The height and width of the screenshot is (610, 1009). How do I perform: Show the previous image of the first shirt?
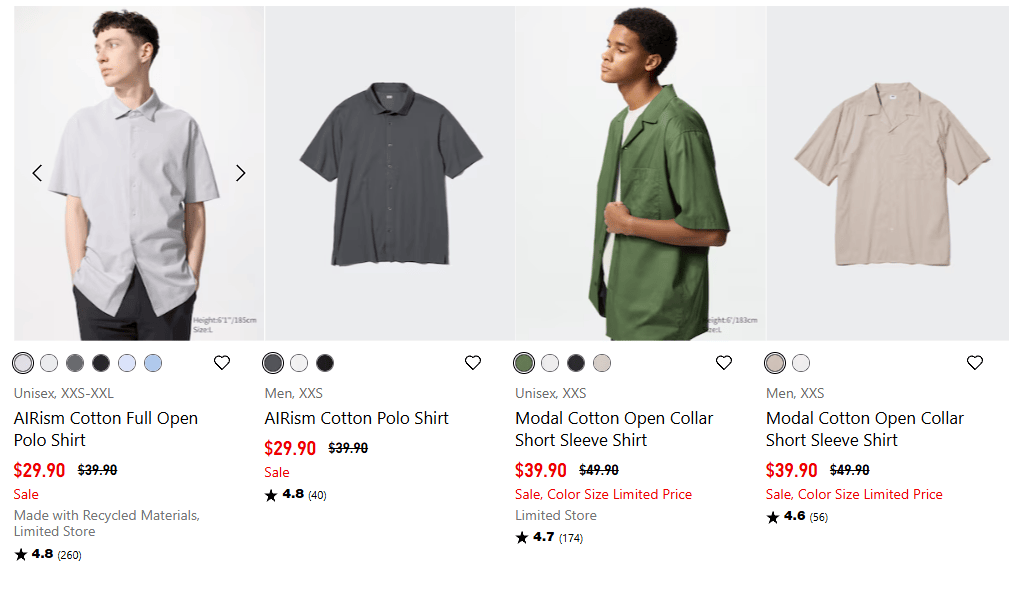pyautogui.click(x=37, y=173)
